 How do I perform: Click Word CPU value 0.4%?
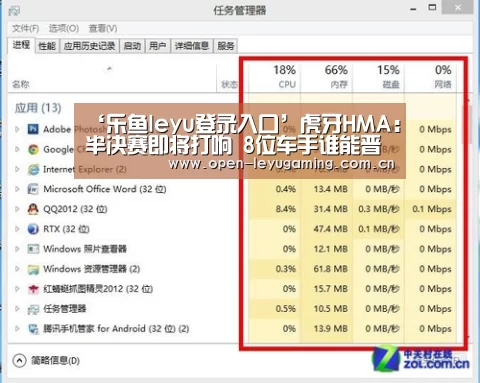tap(286, 189)
